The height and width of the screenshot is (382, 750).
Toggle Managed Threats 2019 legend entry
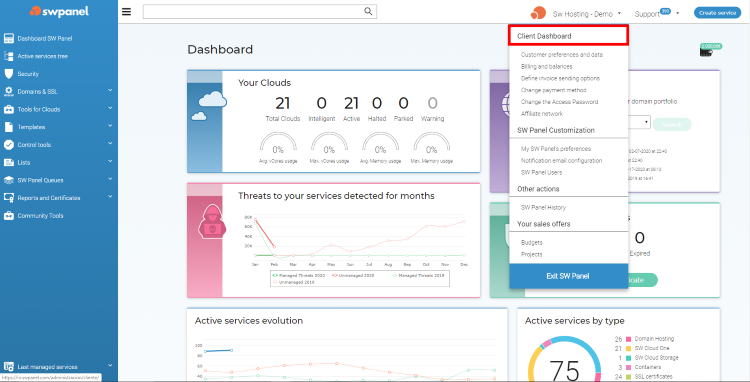pyautogui.click(x=419, y=275)
